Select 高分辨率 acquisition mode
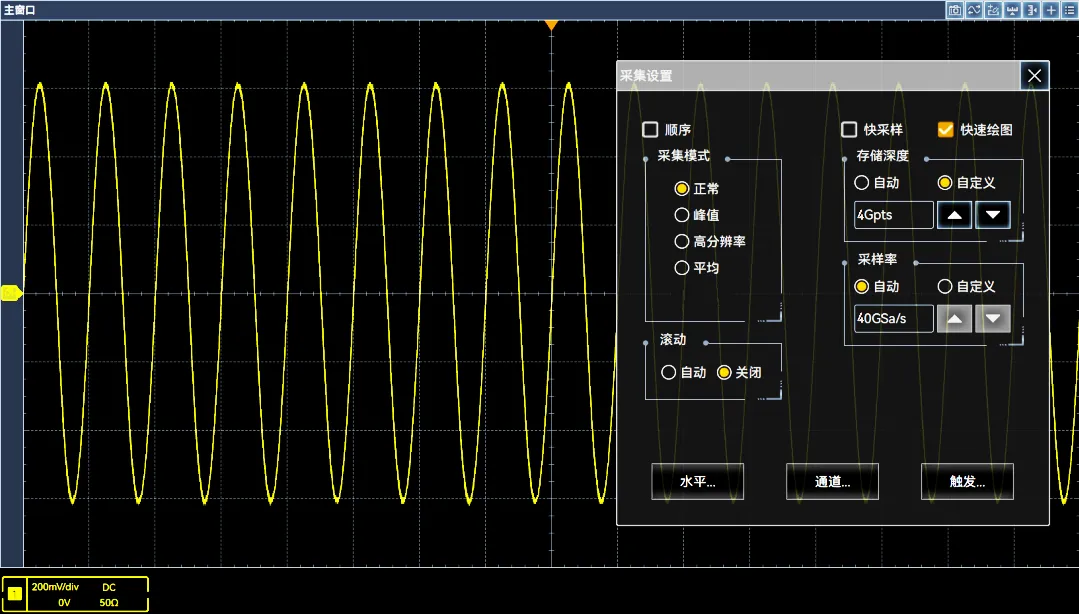This screenshot has width=1079, height=614. 682,241
